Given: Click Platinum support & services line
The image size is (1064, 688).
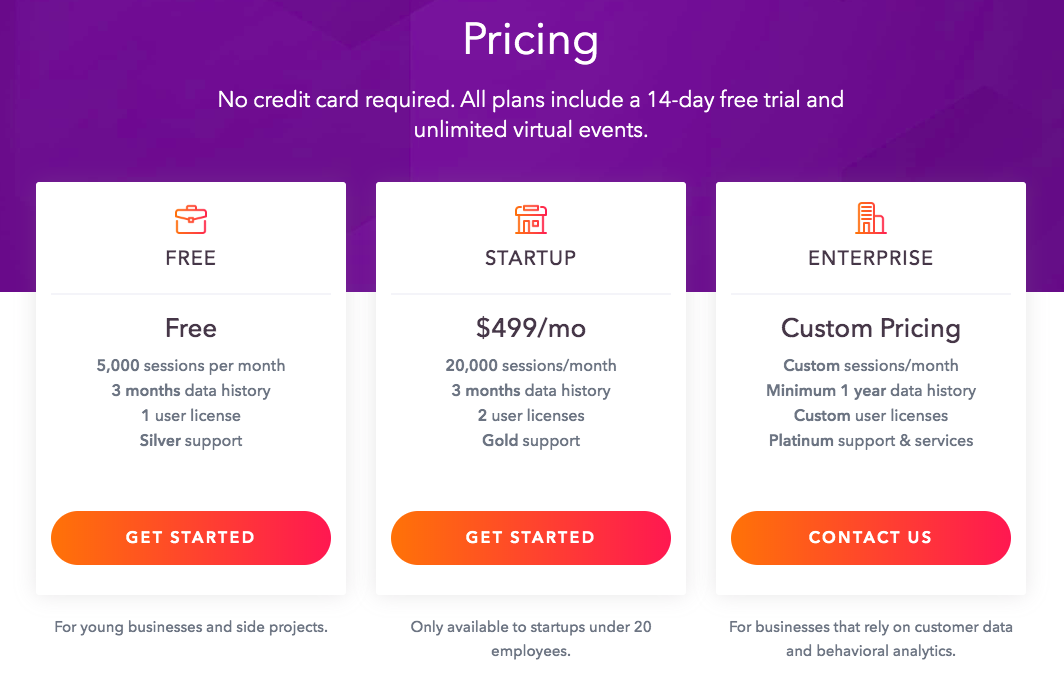Looking at the screenshot, I should coord(871,441).
